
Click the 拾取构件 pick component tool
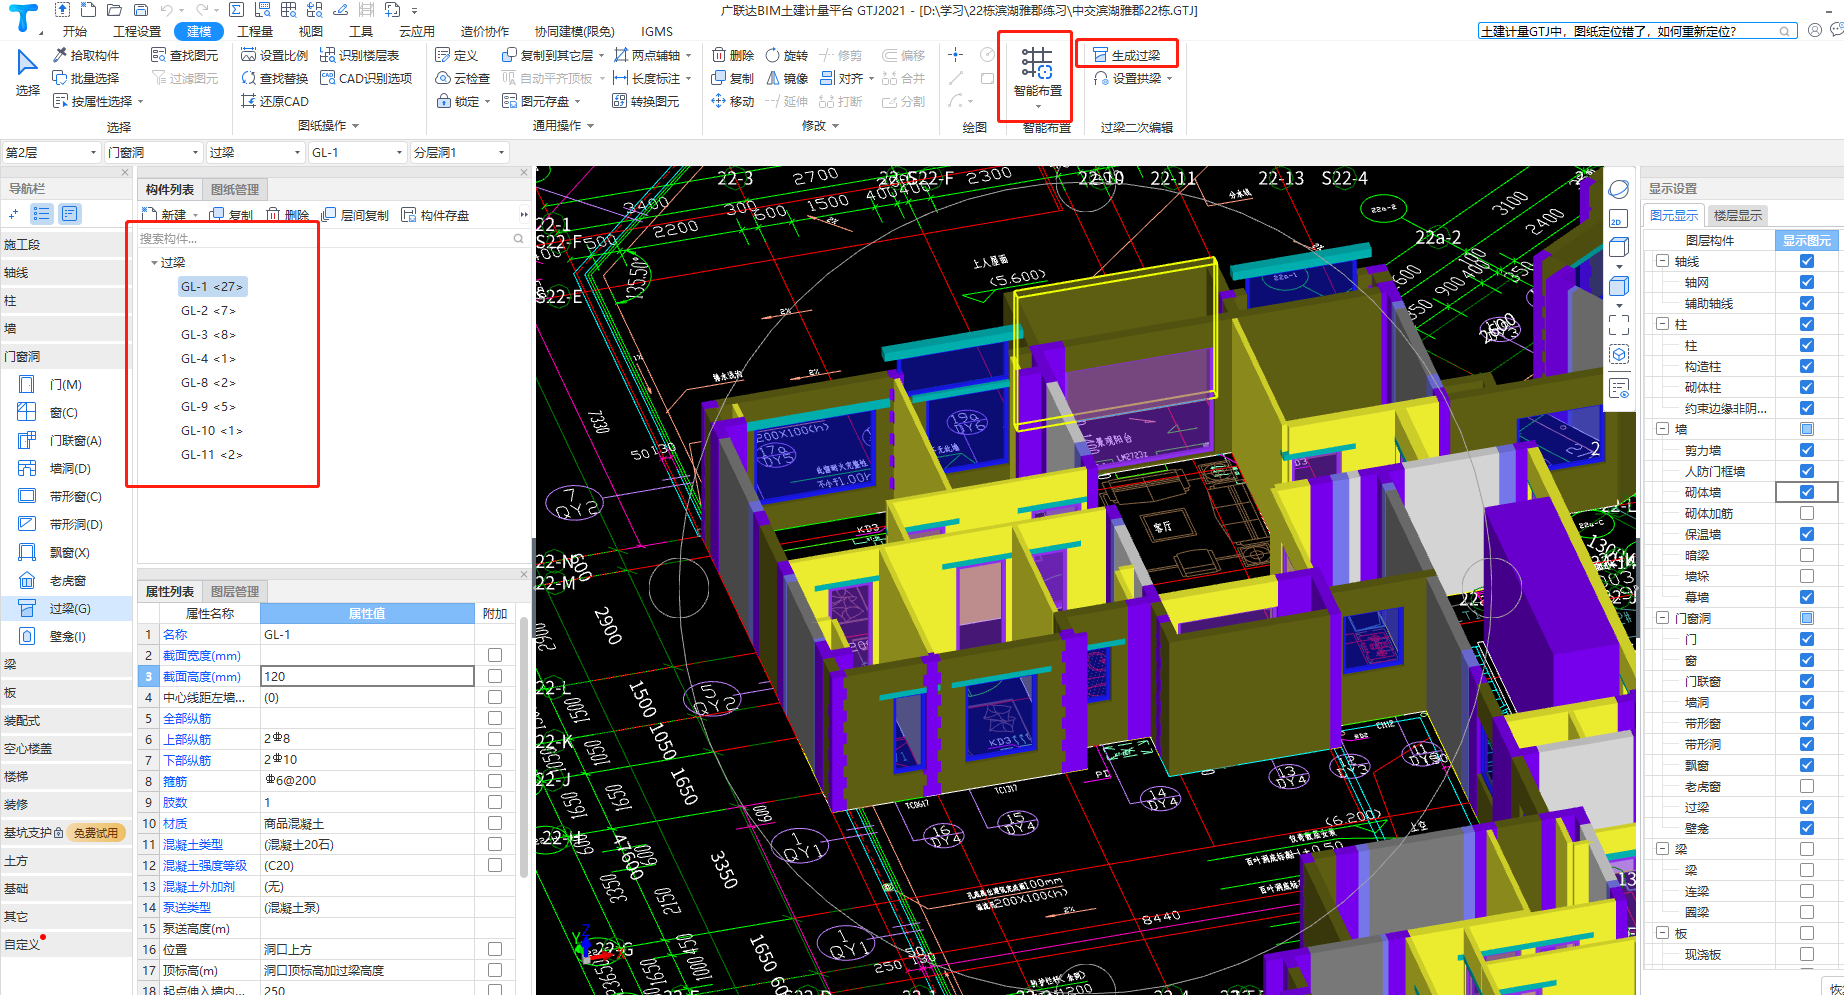coord(86,55)
